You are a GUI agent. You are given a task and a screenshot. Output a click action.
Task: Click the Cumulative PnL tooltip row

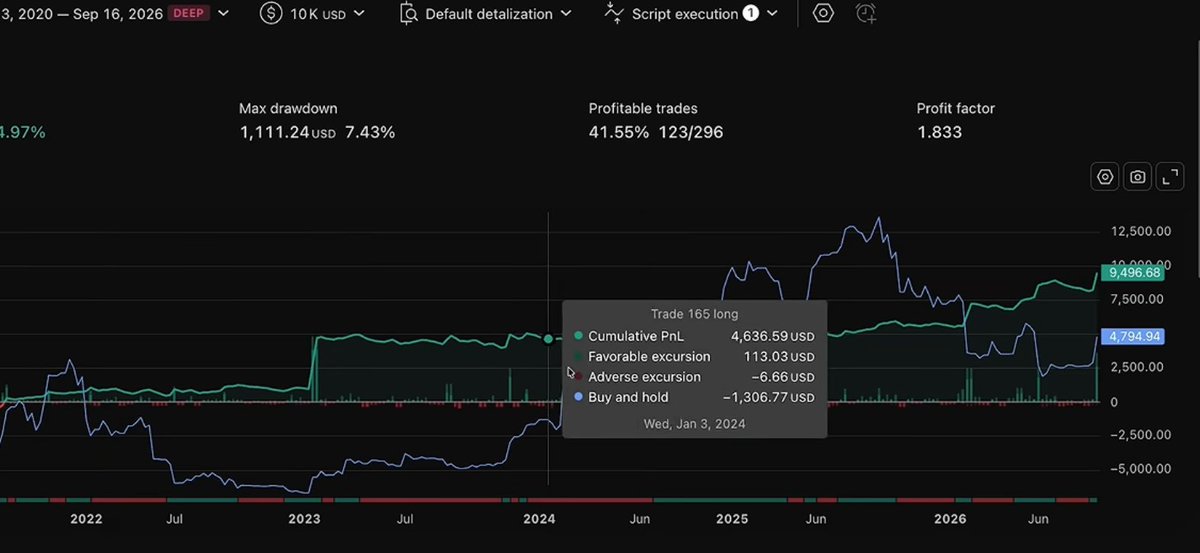(x=694, y=336)
